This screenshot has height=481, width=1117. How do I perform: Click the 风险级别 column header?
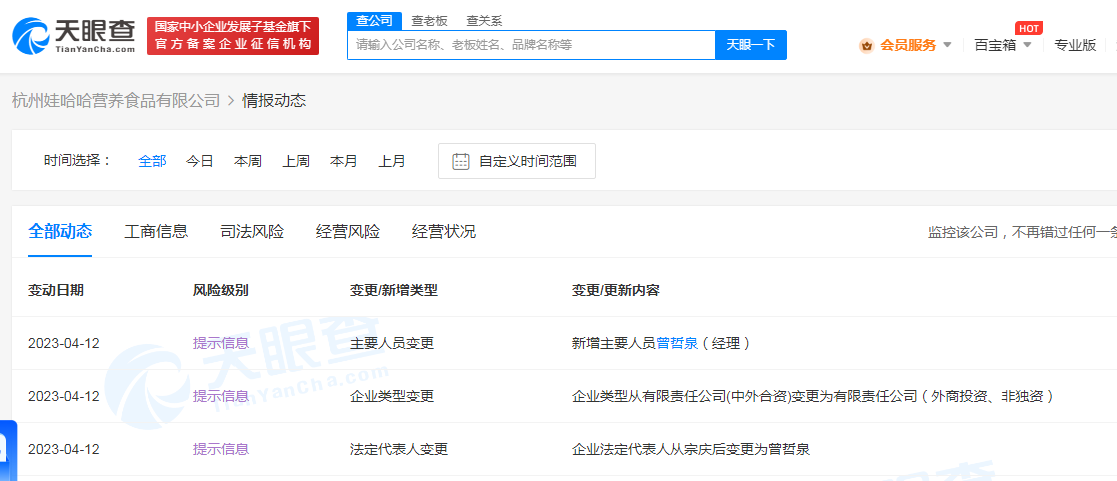click(x=221, y=290)
